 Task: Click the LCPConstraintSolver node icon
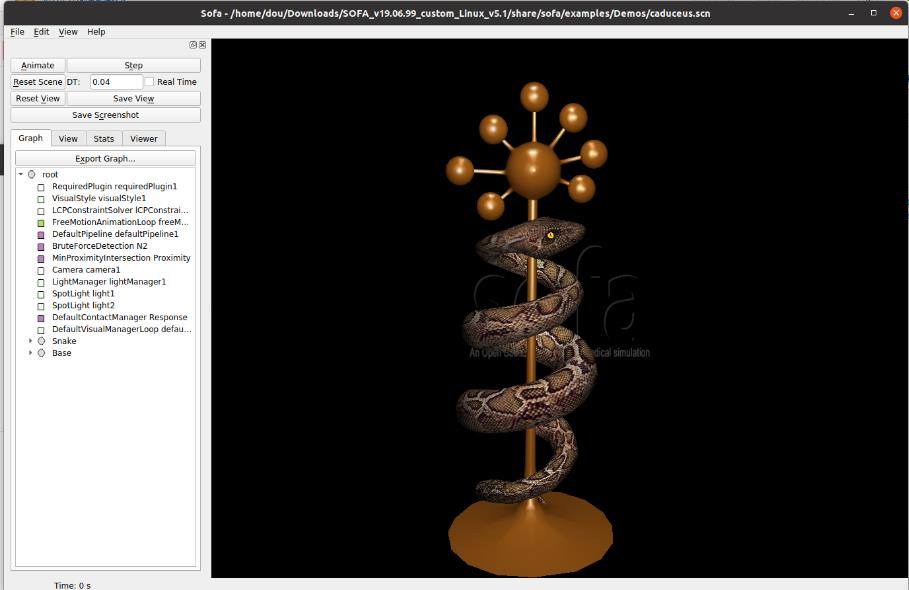pos(41,211)
